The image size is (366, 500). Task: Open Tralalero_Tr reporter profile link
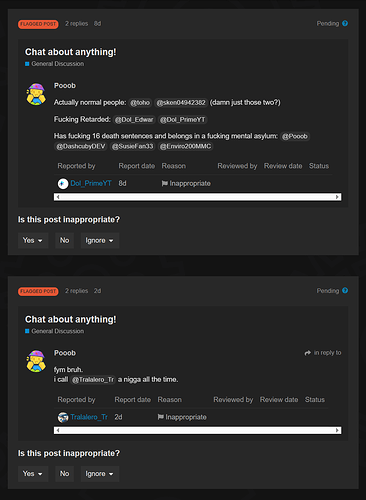89,417
